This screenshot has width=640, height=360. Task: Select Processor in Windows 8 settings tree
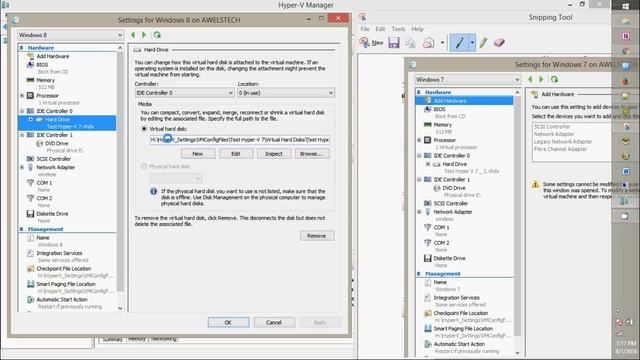pyautogui.click(x=47, y=96)
